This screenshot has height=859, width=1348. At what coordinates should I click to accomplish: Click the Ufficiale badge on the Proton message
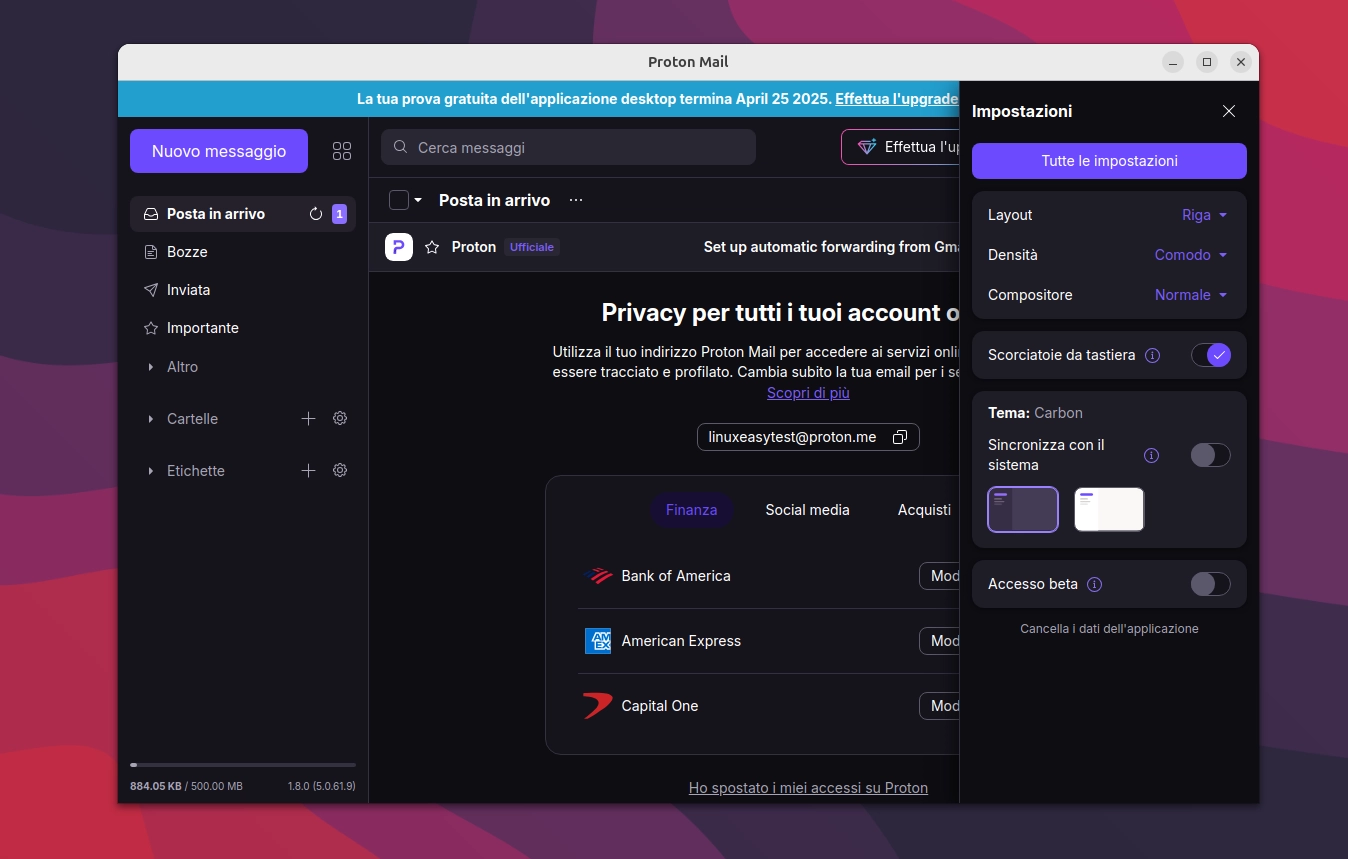point(531,247)
